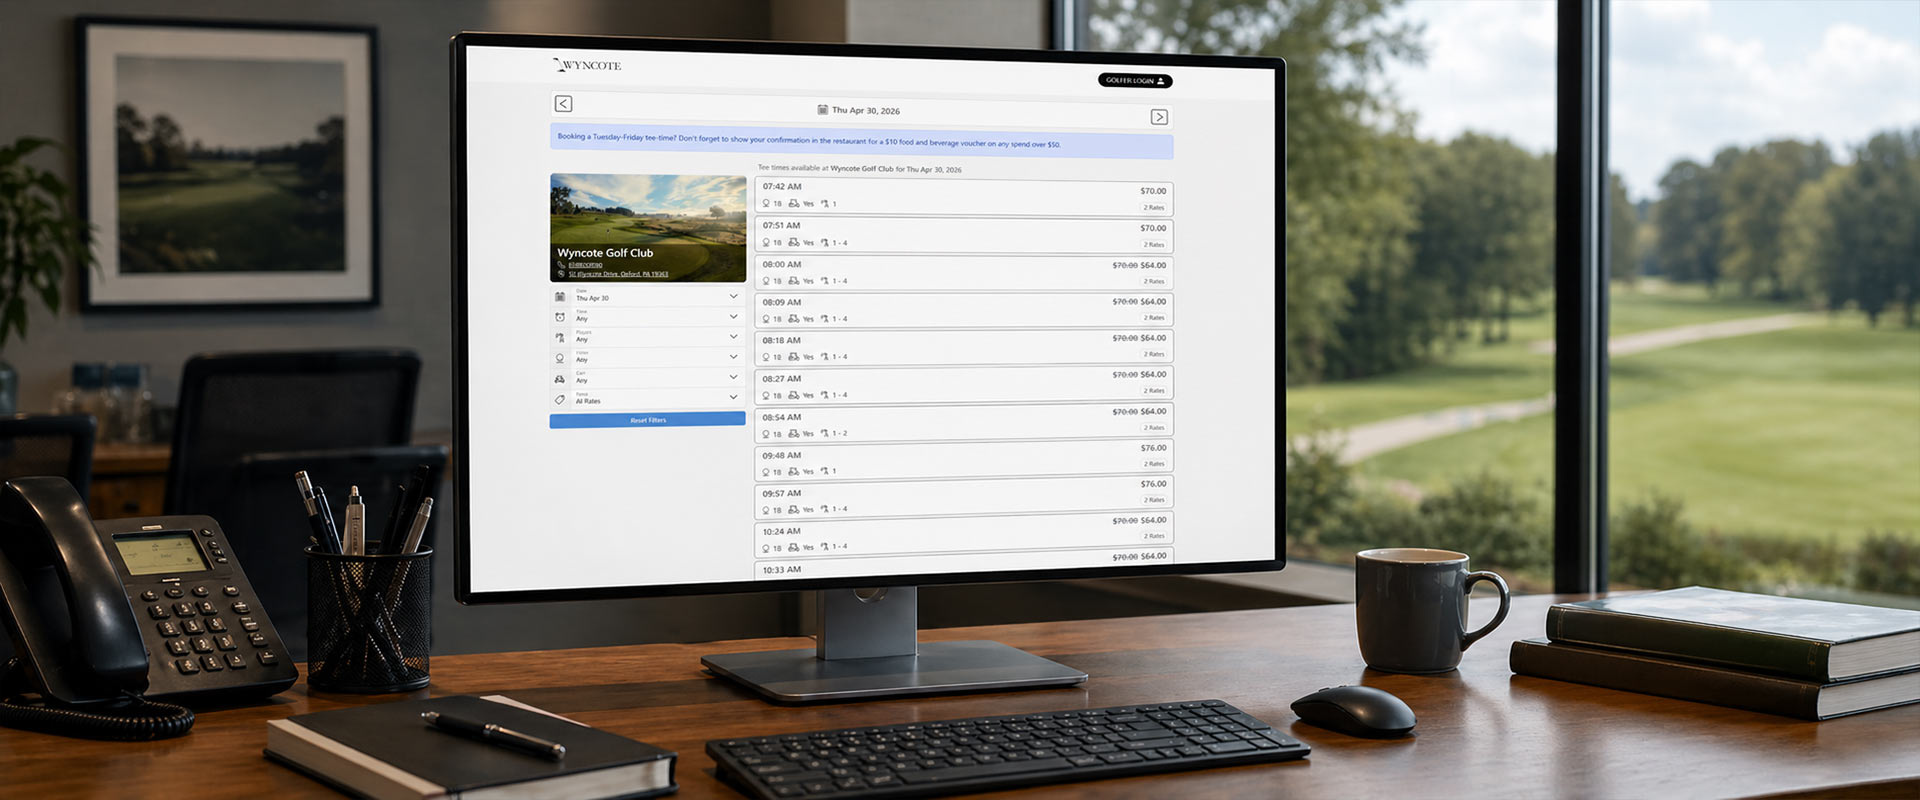Select the 10:24 AM tee time
Image resolution: width=1920 pixels, height=800 pixels.
tap(964, 534)
